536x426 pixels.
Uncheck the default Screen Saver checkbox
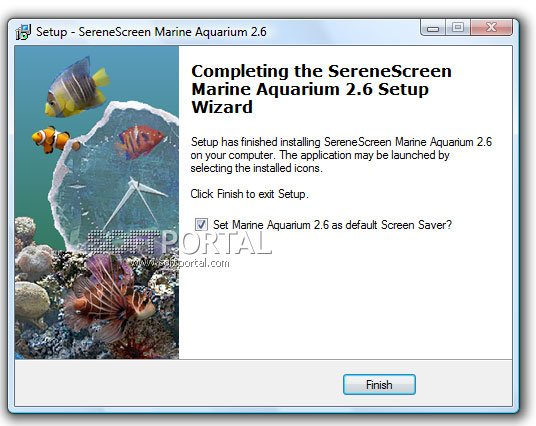(x=201, y=225)
